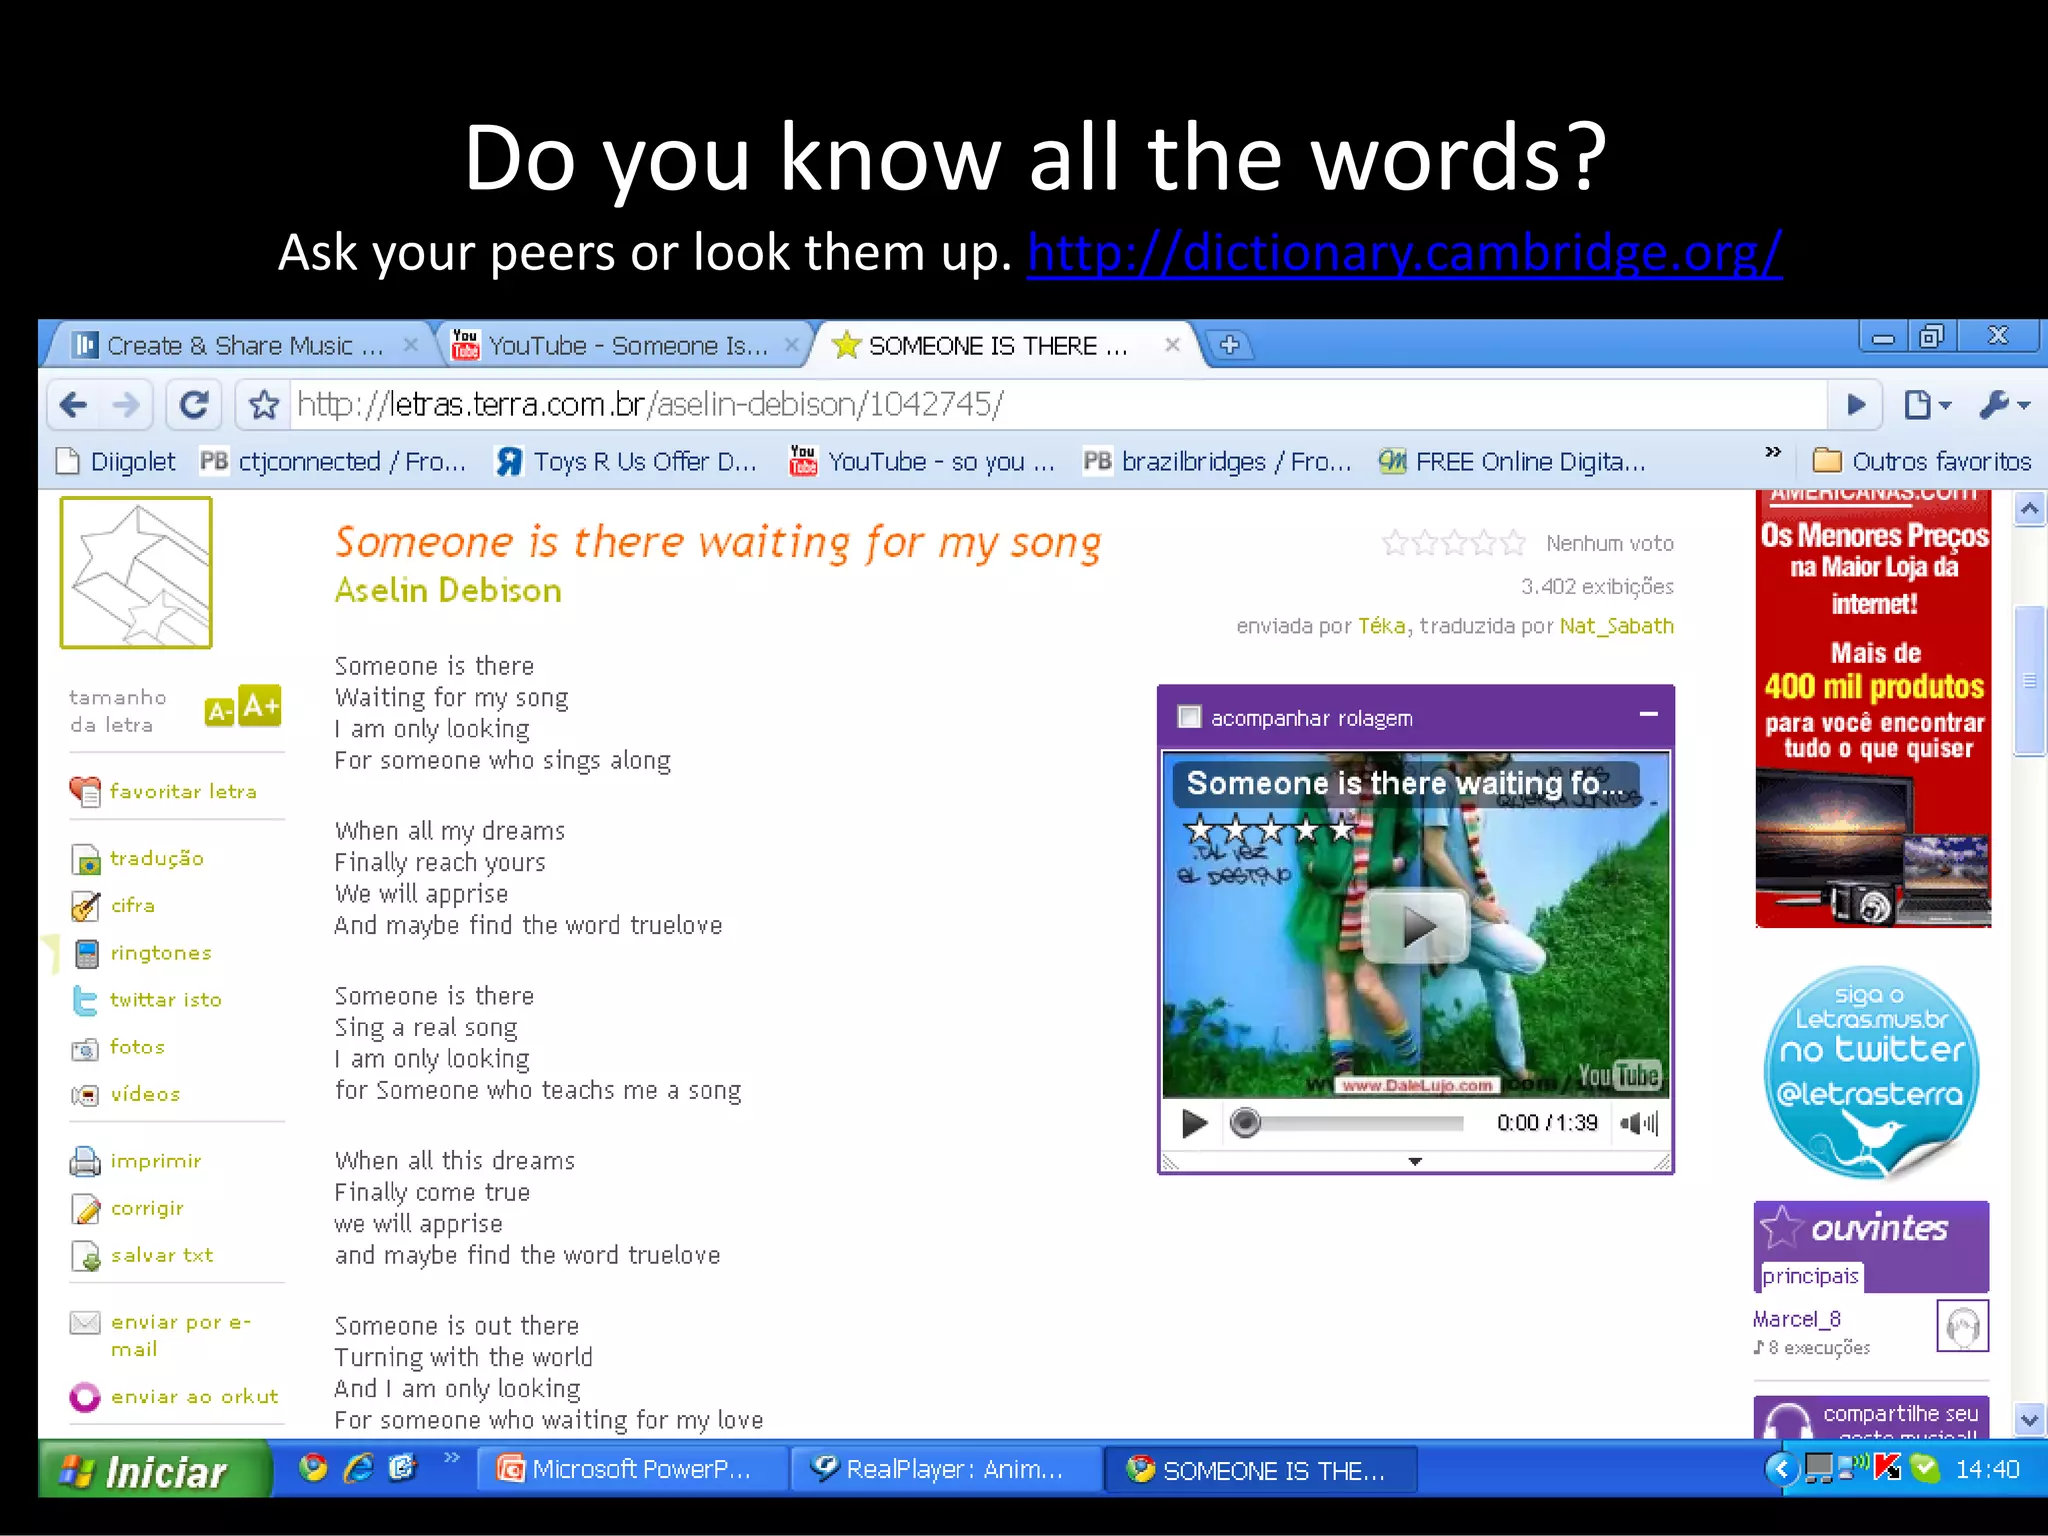Open the Téka user profile link
Viewport: 2048px width, 1536px height.
(x=1382, y=626)
